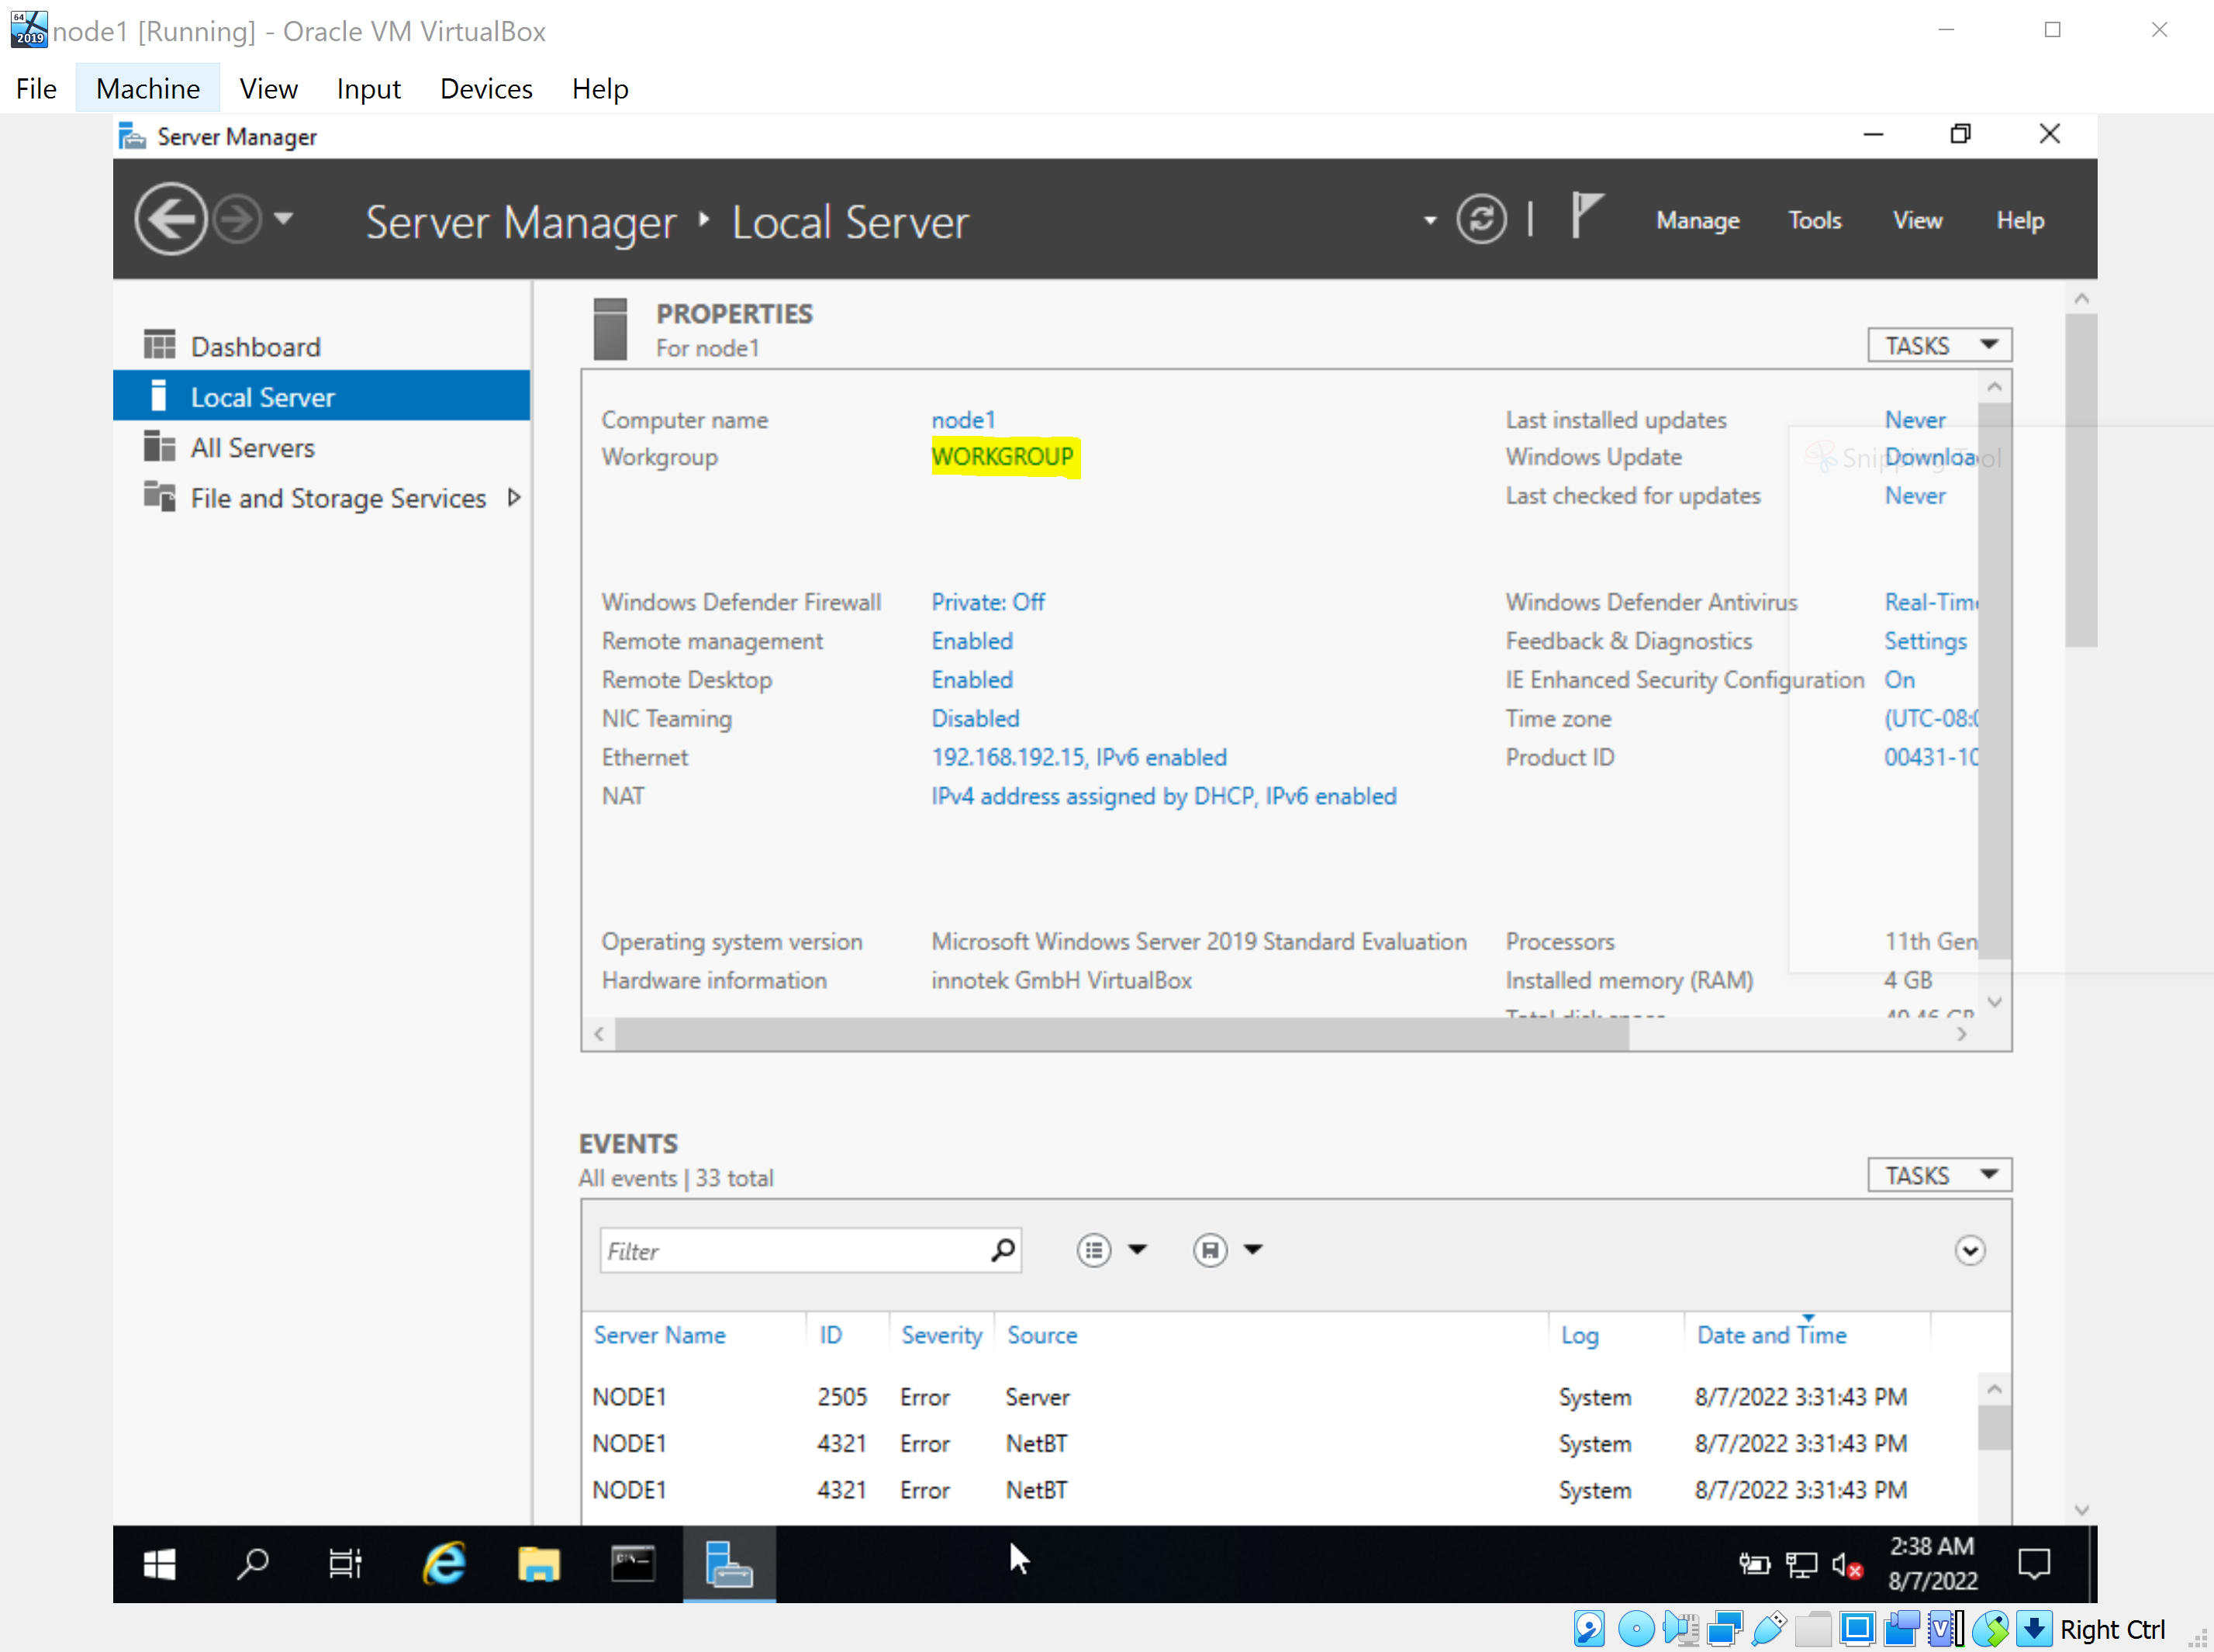Click Remote management Enabled link
Screen dimensions: 2214x1652
coord(972,641)
